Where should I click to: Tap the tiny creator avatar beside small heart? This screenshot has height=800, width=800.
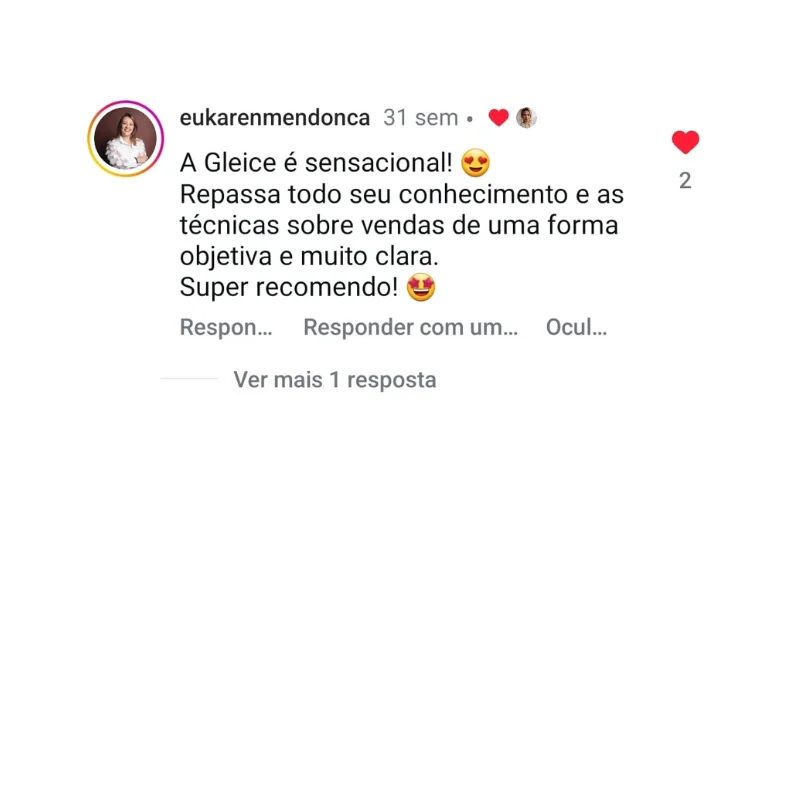click(x=526, y=118)
